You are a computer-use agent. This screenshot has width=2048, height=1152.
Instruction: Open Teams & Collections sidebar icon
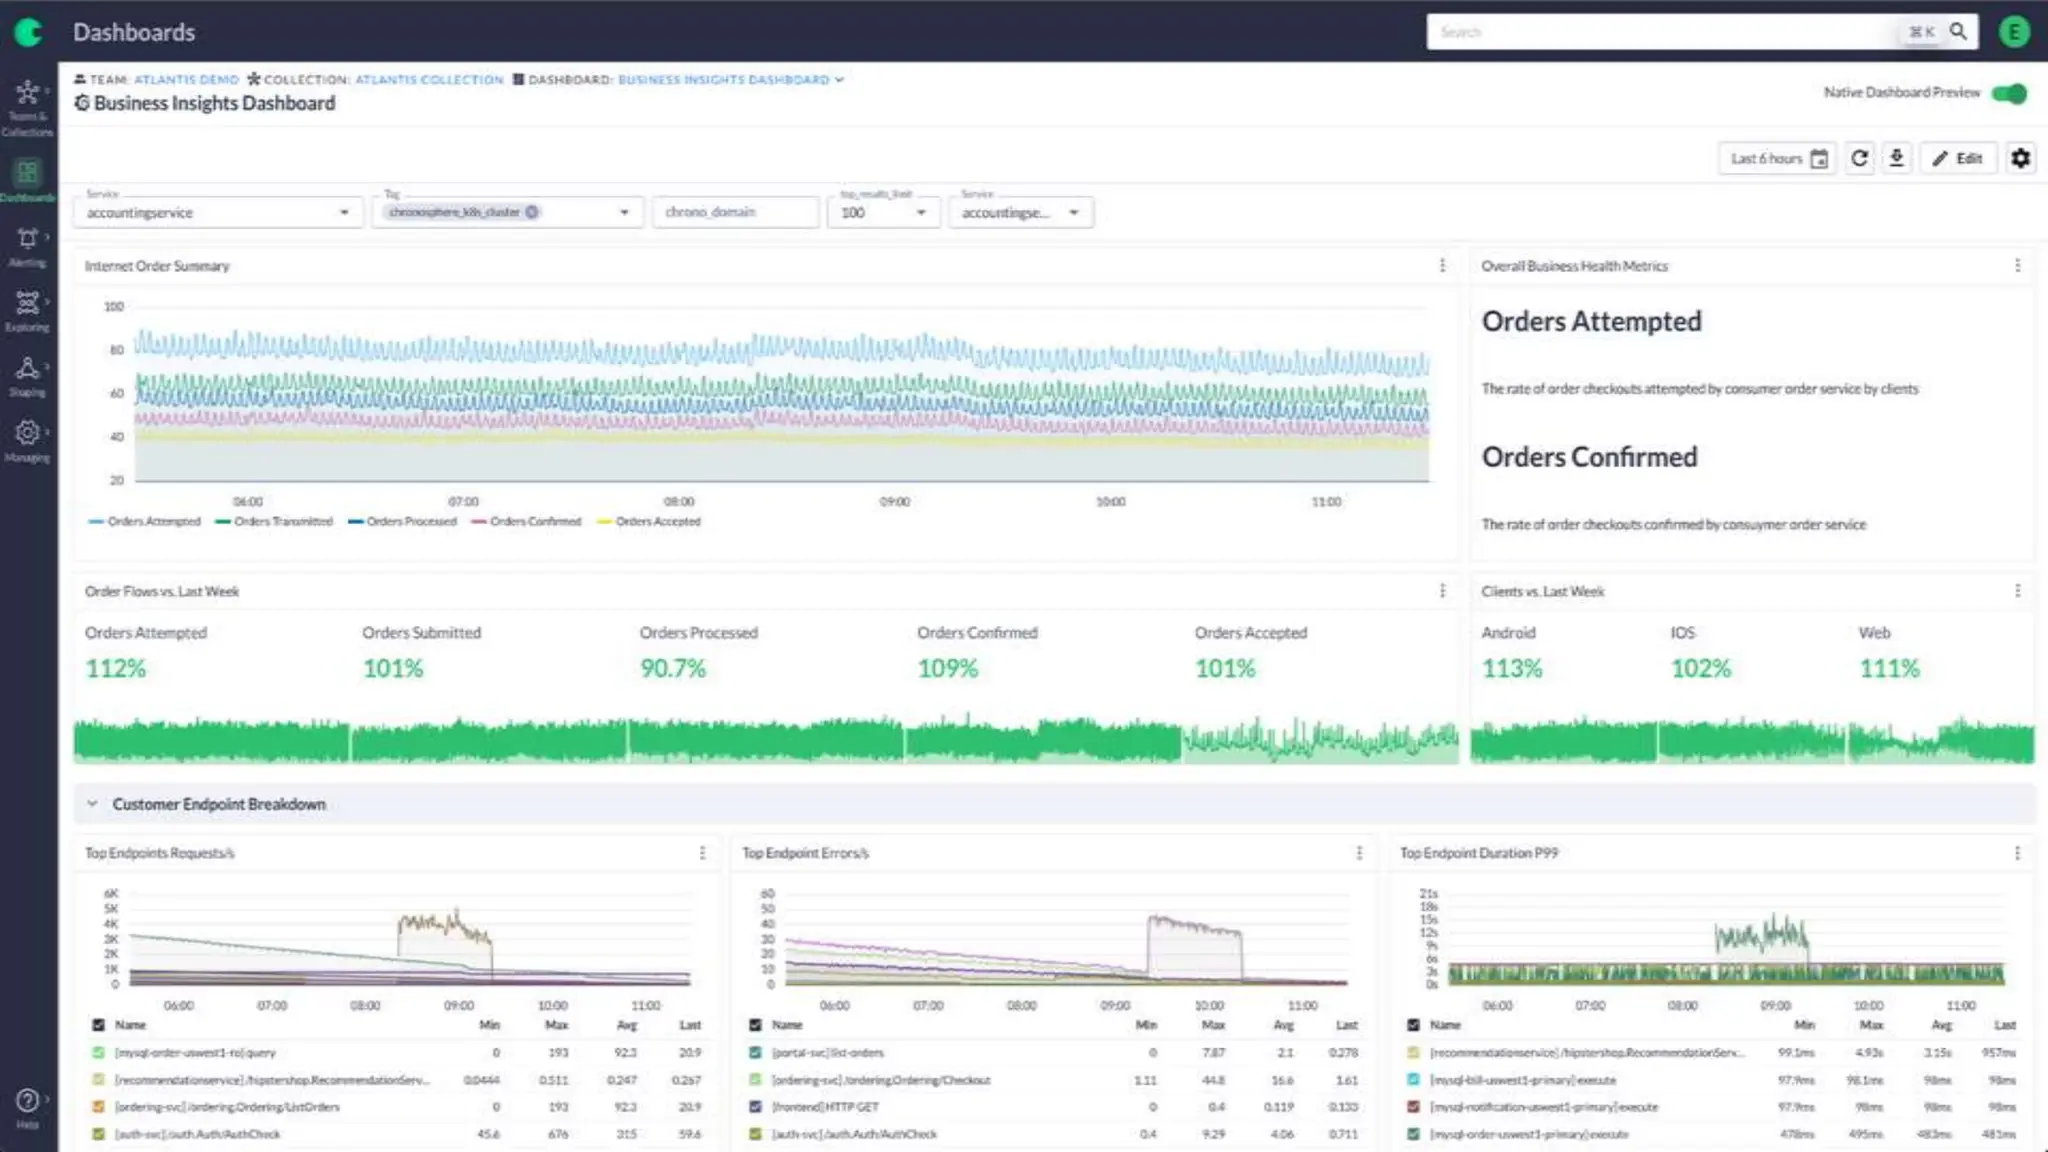pyautogui.click(x=27, y=106)
